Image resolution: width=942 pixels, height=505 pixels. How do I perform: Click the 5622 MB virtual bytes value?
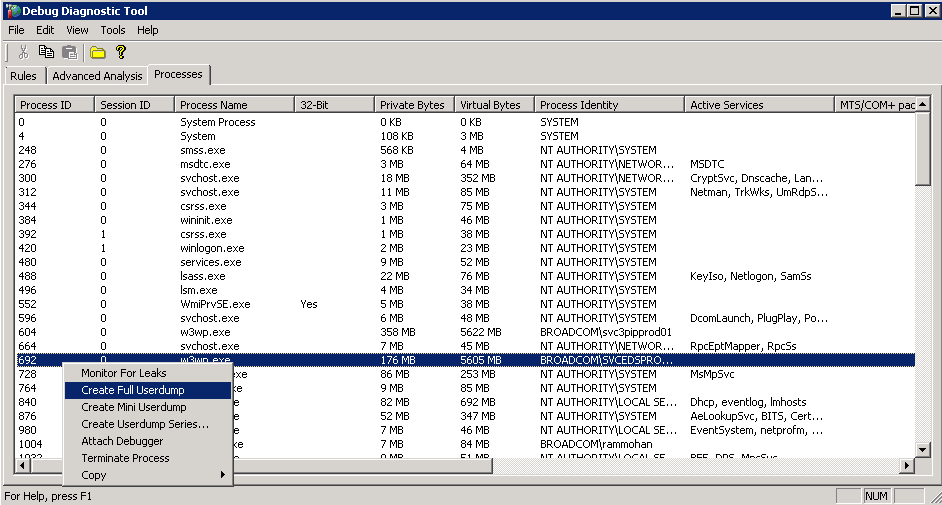481,332
